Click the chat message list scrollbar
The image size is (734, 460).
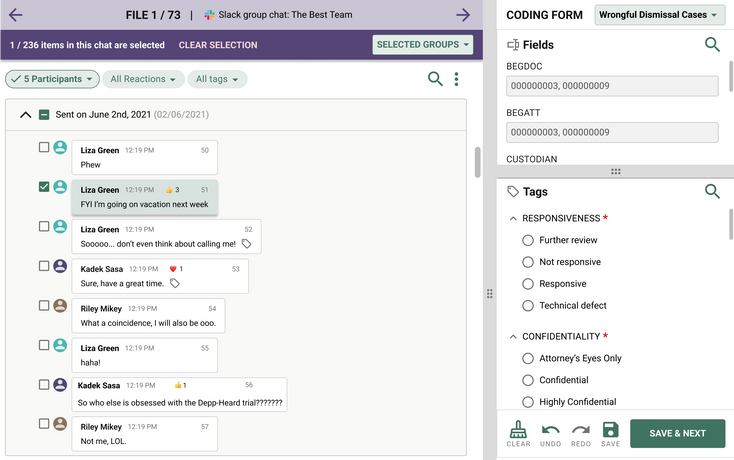click(x=477, y=162)
